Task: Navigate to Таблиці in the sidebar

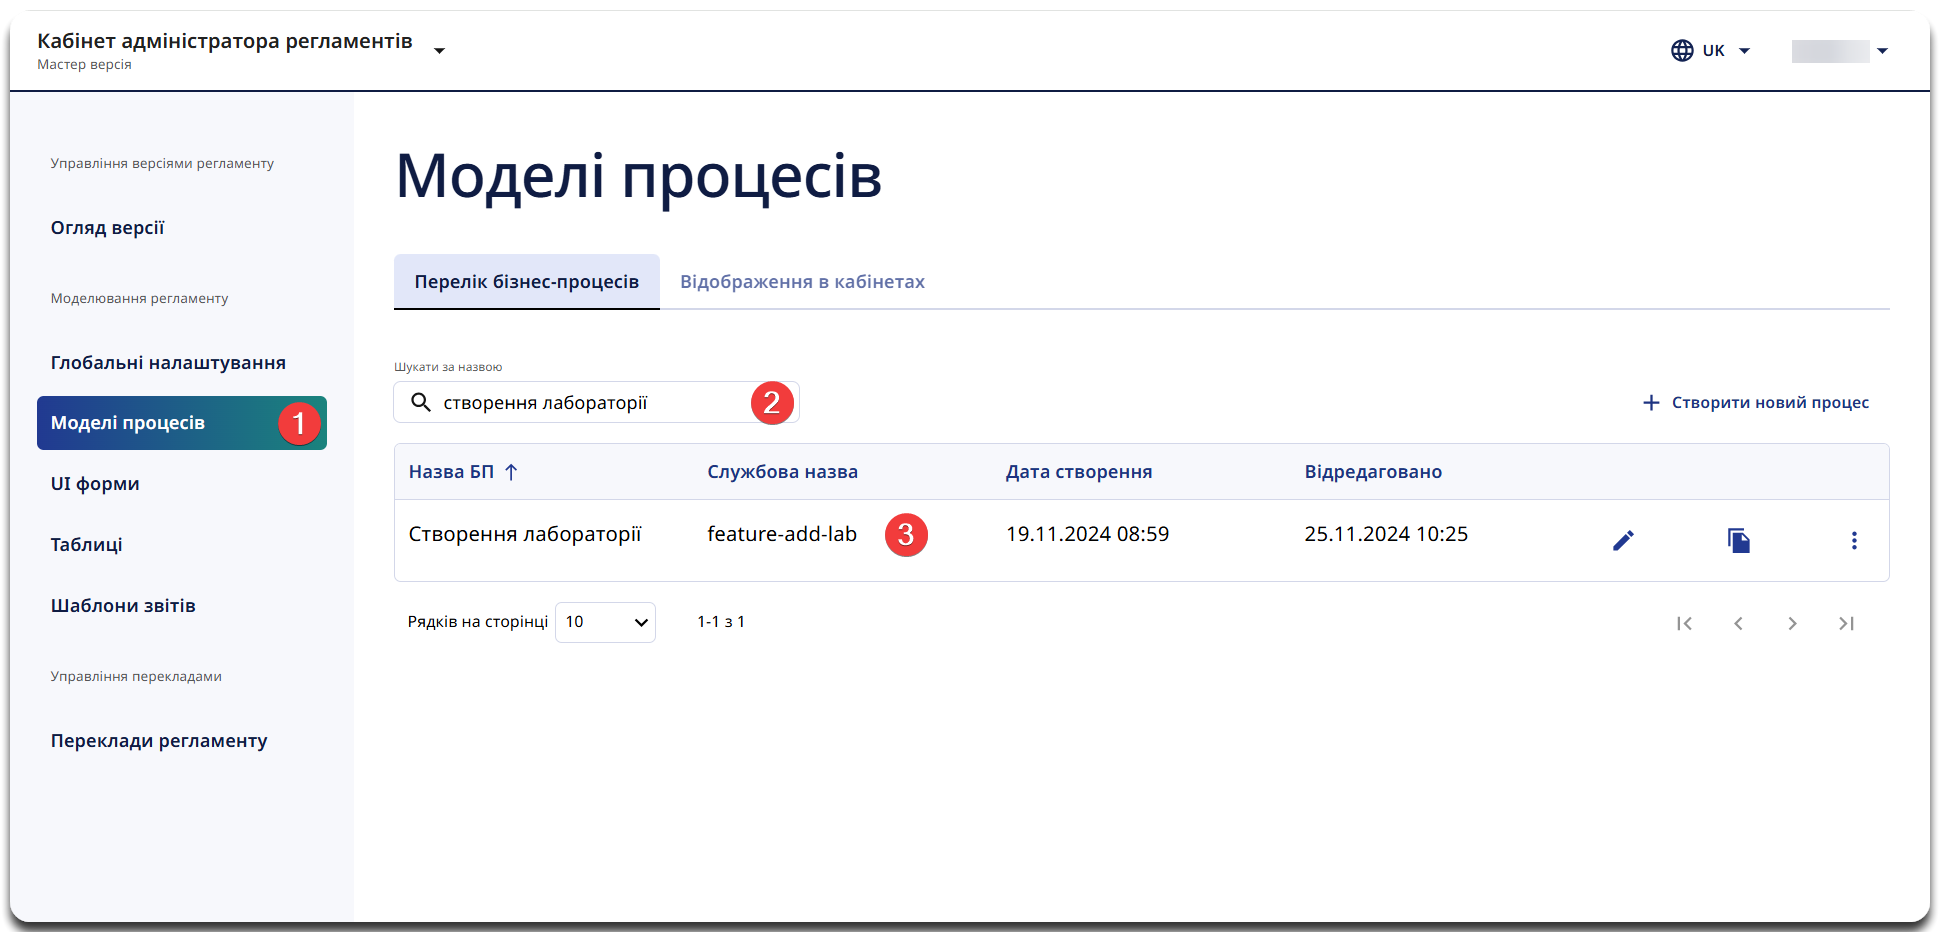Action: [x=87, y=545]
